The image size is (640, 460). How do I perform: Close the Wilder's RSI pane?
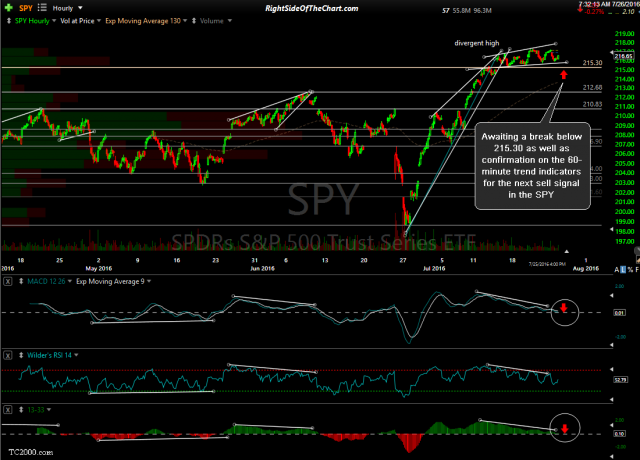8,355
